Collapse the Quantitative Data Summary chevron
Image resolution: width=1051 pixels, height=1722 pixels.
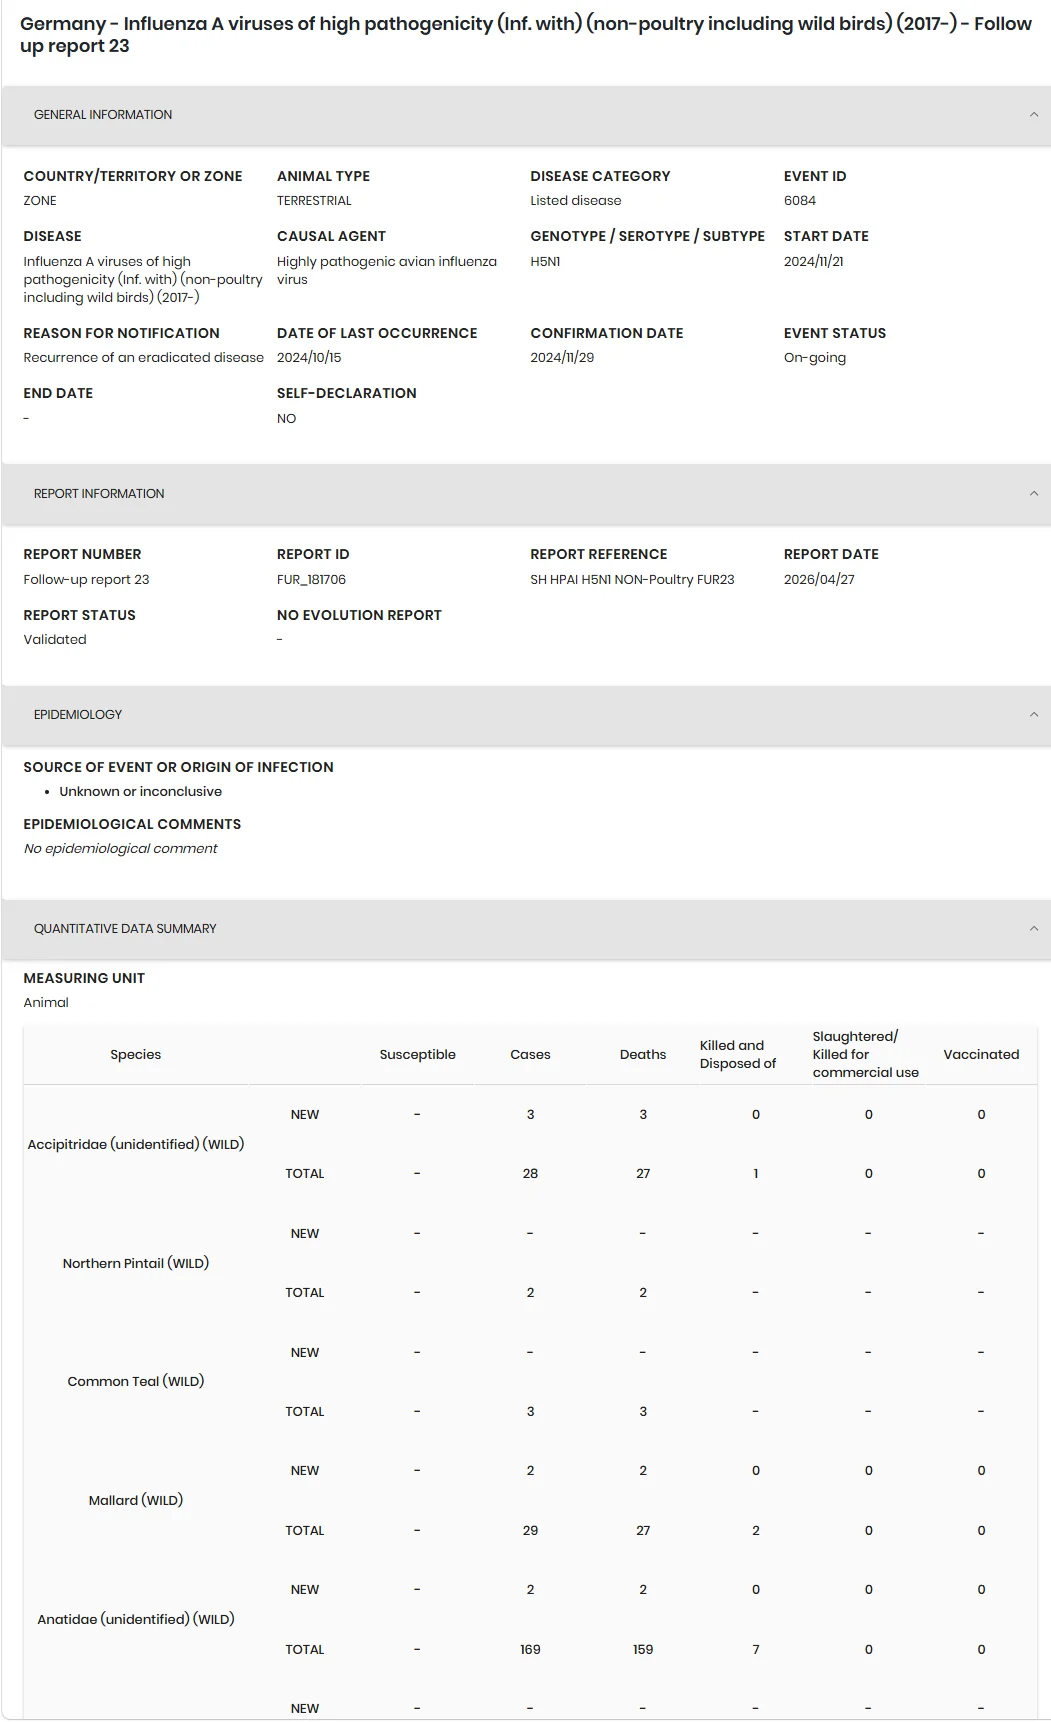[x=1034, y=929]
